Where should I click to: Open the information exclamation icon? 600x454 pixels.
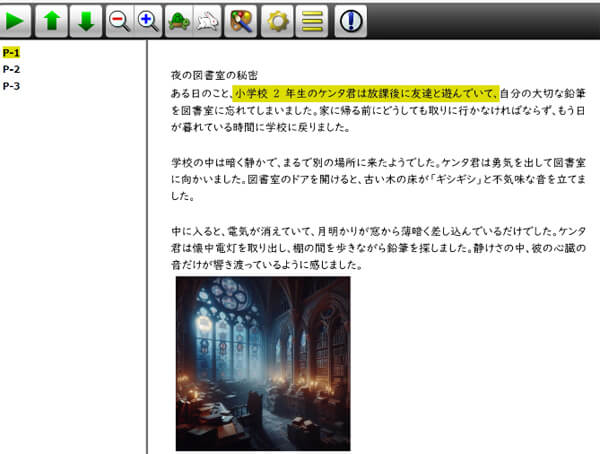click(x=351, y=20)
